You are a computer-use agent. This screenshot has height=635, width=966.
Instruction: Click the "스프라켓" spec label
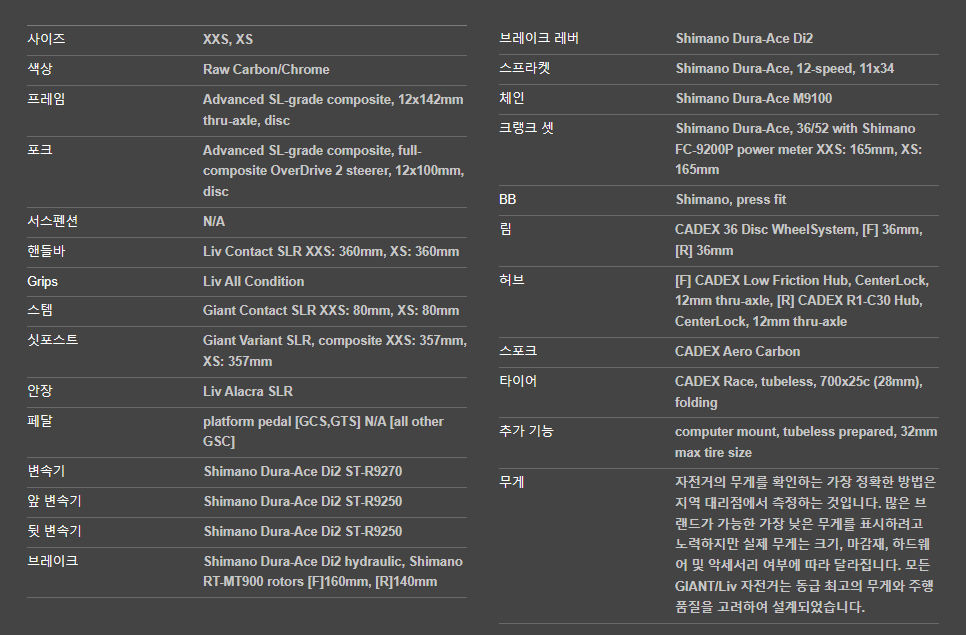click(x=524, y=68)
